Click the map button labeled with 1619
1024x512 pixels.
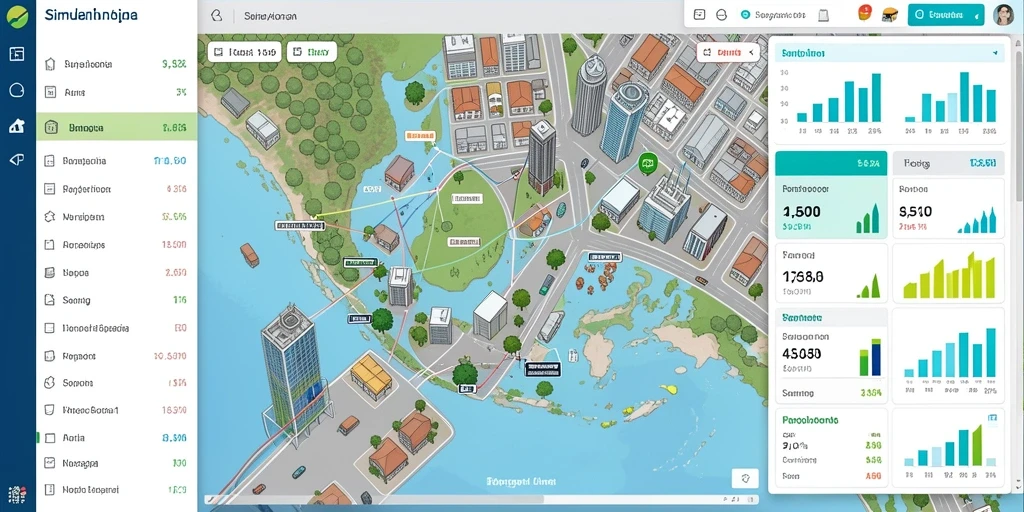pyautogui.click(x=245, y=52)
